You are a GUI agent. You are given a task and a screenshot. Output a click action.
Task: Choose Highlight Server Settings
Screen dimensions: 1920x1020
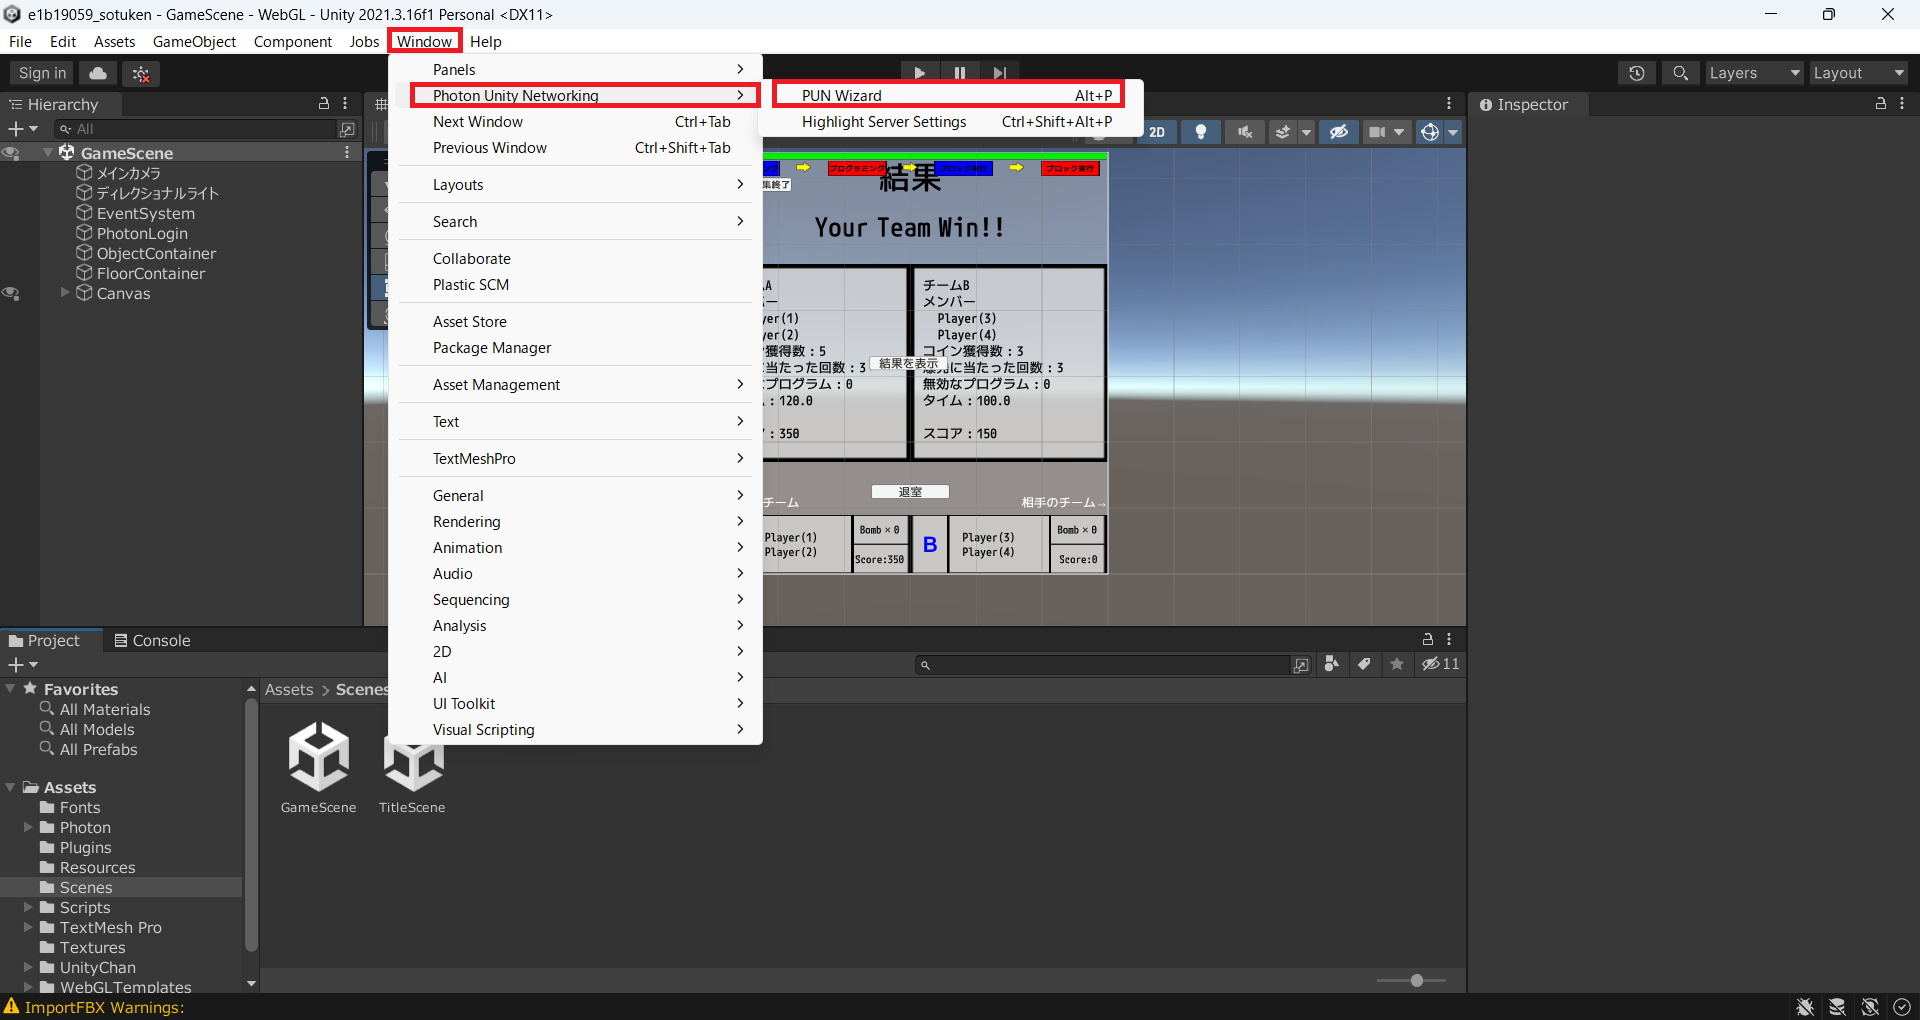951,121
